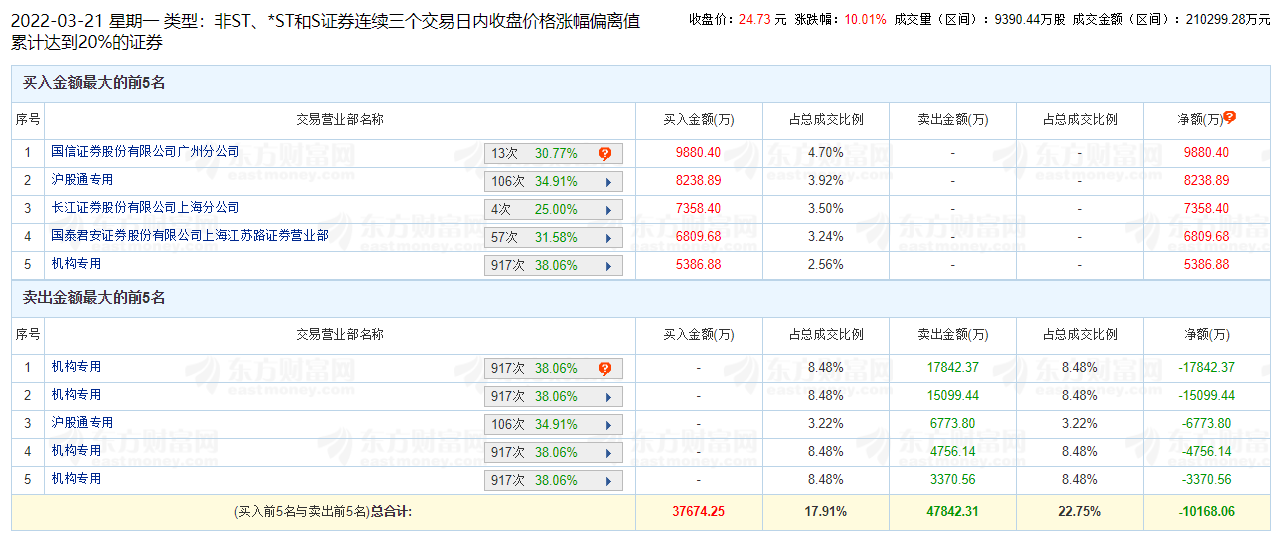Click arrow icon in buy-side 沪股通专用 row
Image resolution: width=1279 pixels, height=537 pixels.
click(607, 182)
